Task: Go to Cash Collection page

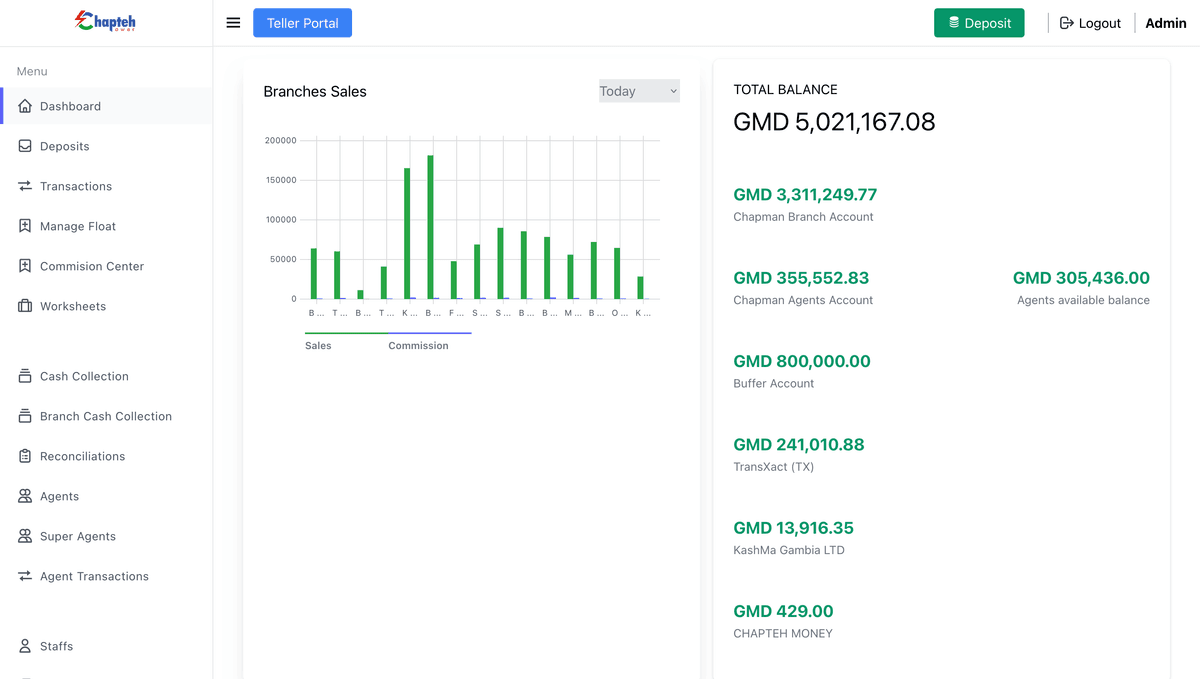Action: tap(84, 376)
